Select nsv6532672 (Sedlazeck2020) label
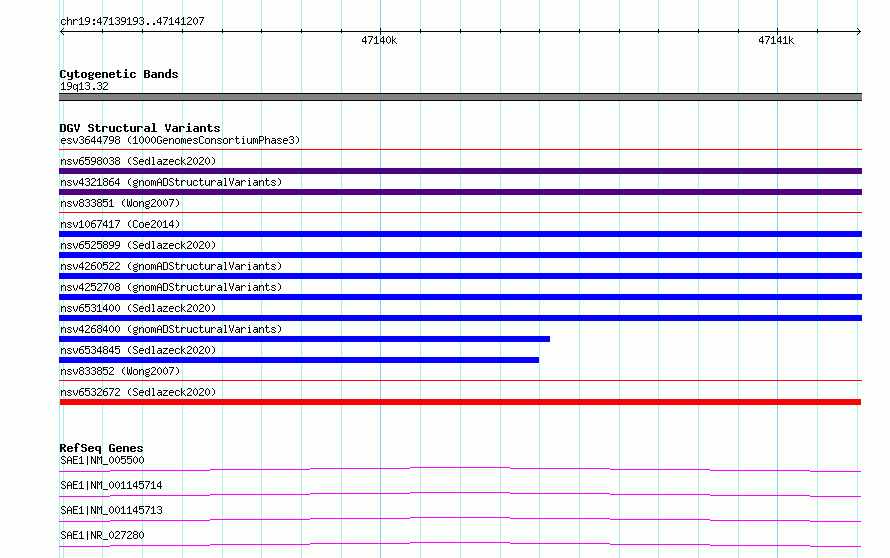This screenshot has height=558, width=890. click(x=138, y=392)
